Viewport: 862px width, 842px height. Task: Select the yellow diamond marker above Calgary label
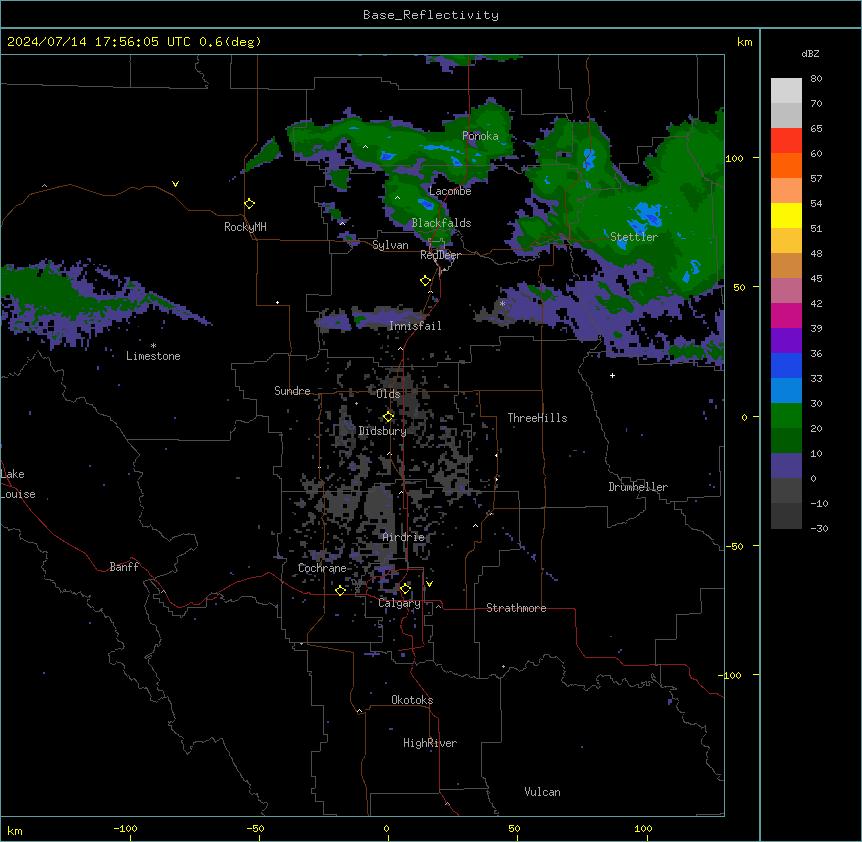click(405, 589)
